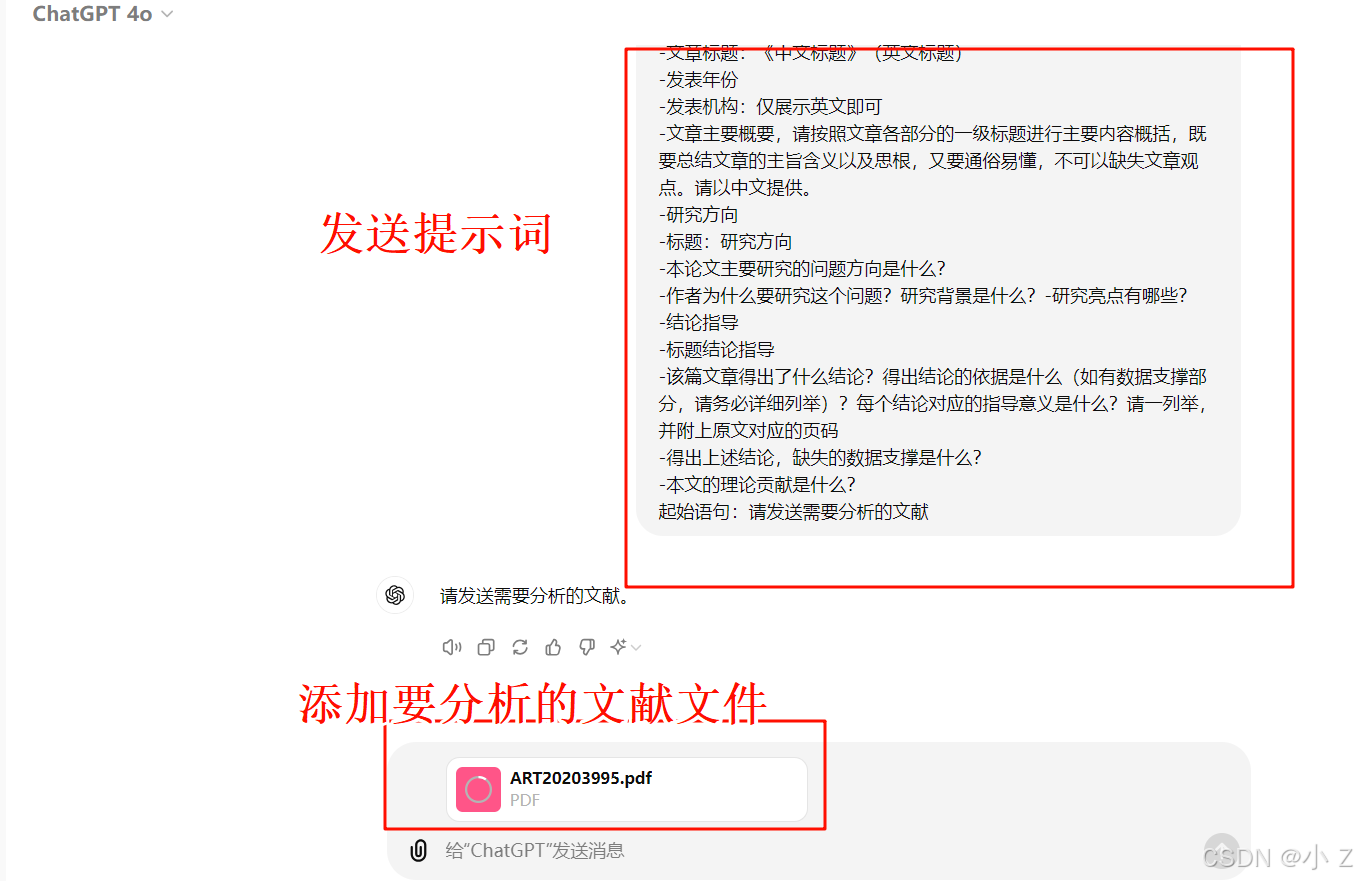Expand the chevron beside ChatGPT 4o
The height and width of the screenshot is (881, 1367).
[167, 14]
